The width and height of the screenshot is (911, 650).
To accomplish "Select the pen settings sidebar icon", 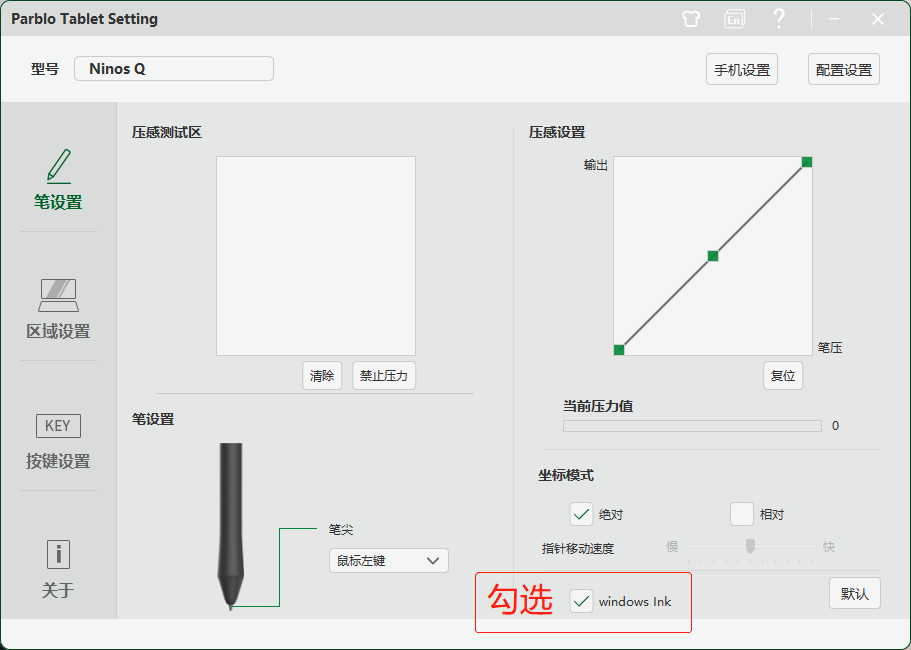I will click(x=58, y=166).
